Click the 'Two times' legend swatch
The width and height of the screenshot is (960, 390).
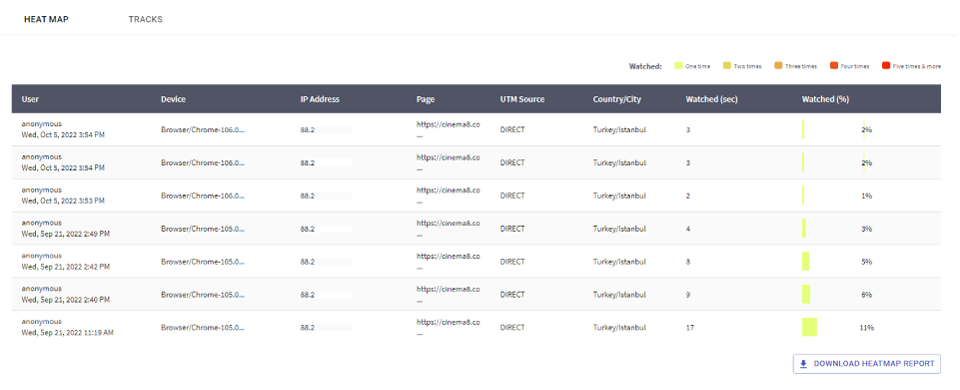pos(727,66)
